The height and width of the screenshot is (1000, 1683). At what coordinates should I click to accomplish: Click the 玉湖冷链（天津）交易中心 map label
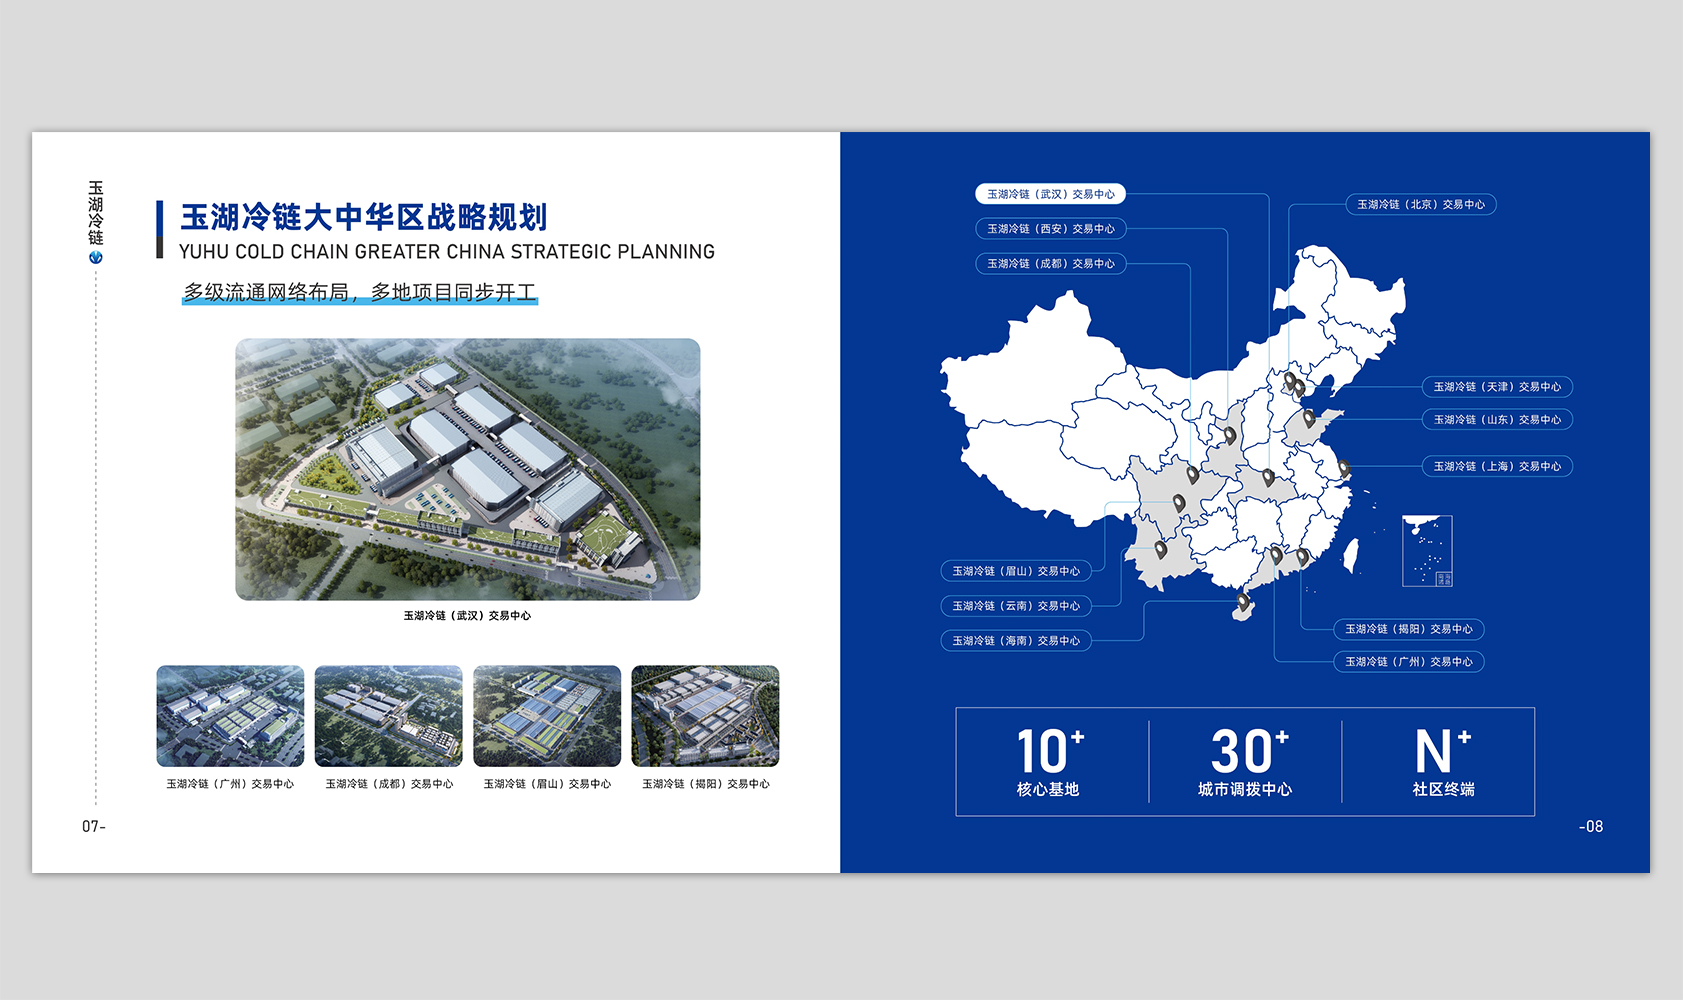pyautogui.click(x=1496, y=387)
